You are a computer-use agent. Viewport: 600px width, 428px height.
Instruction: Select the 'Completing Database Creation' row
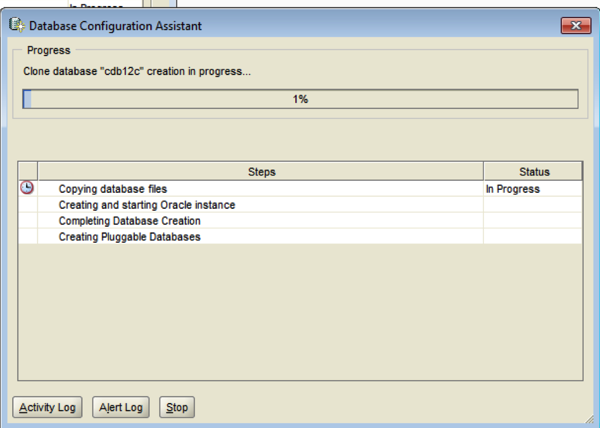tap(300, 221)
